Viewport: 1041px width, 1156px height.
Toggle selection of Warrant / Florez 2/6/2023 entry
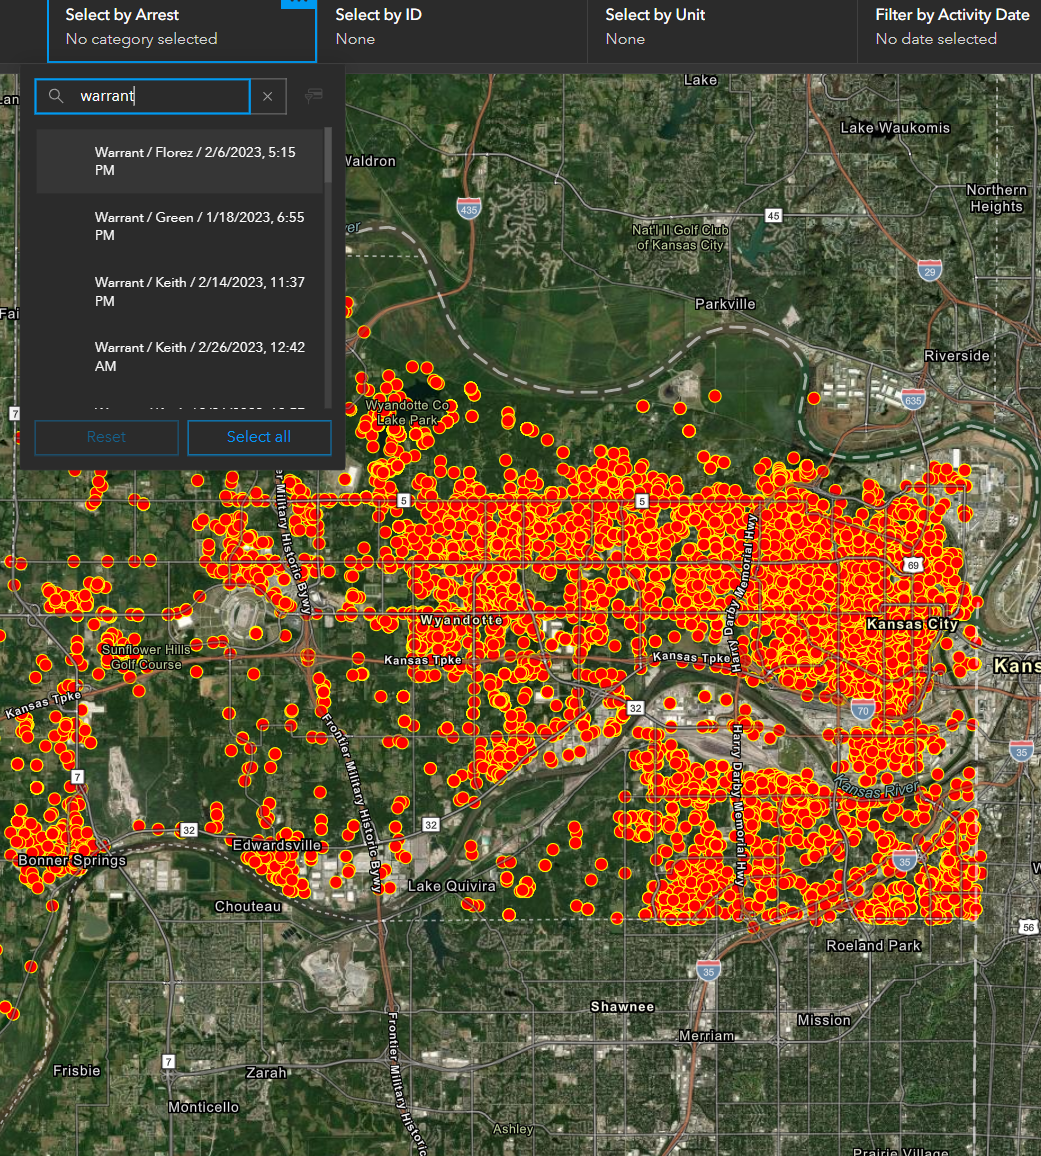[x=180, y=161]
